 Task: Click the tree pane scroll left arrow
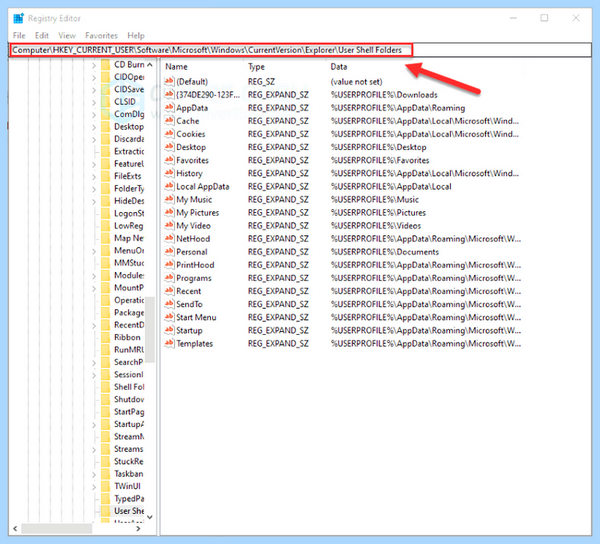[15, 528]
